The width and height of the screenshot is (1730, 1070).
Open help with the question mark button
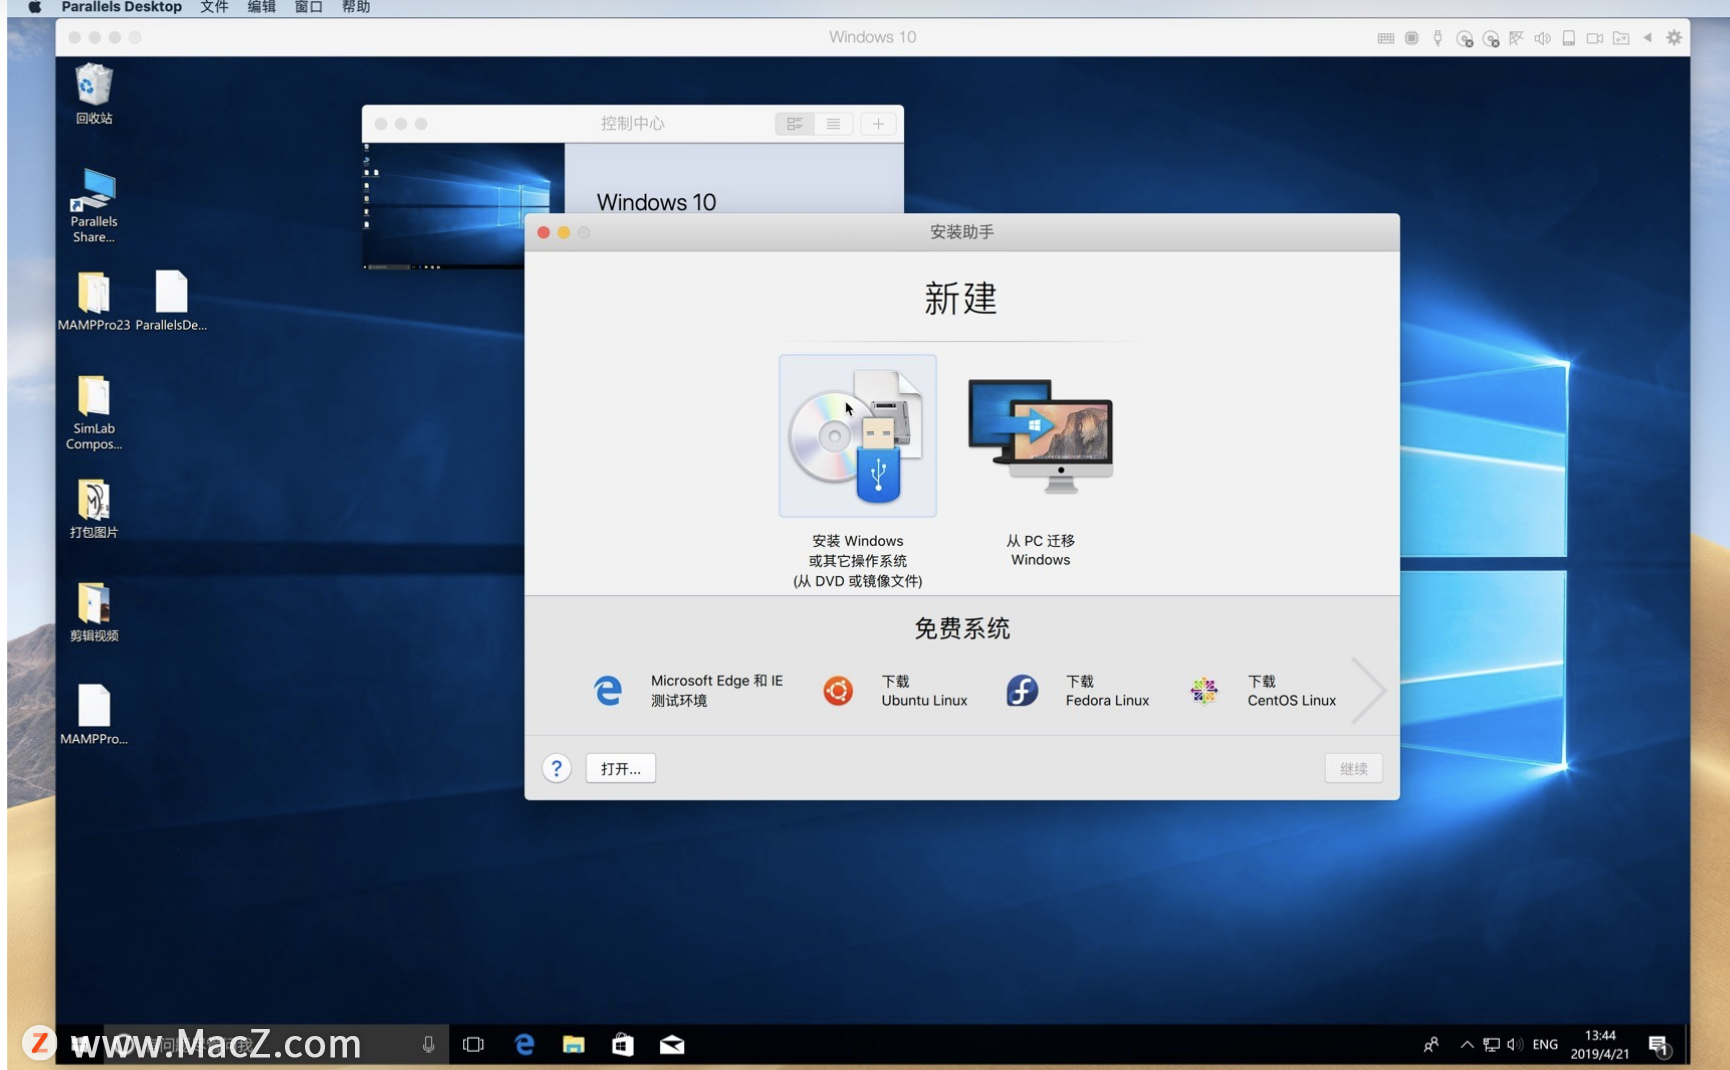coord(557,768)
